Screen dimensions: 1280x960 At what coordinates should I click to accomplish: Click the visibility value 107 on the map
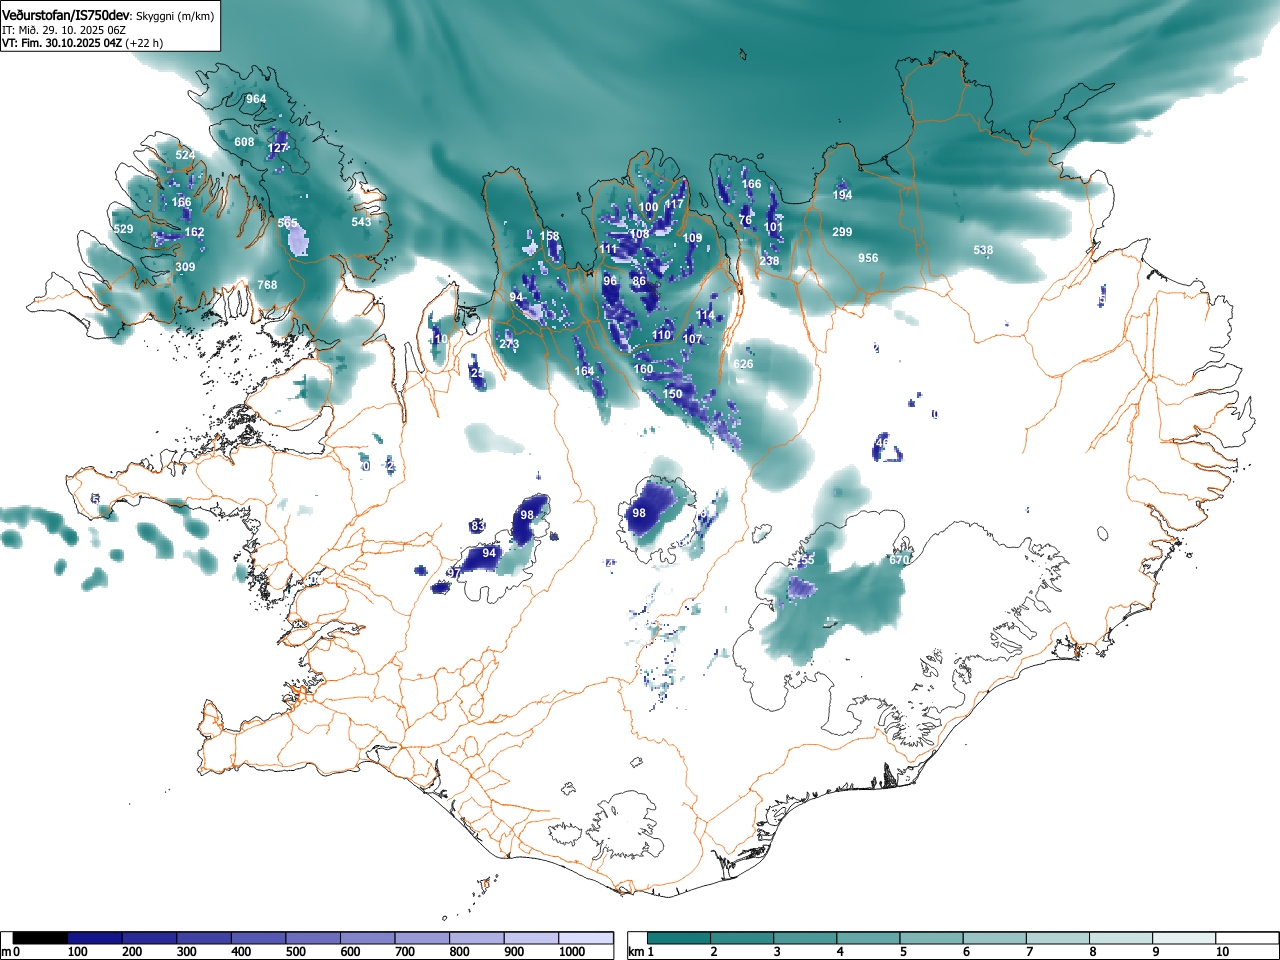point(692,339)
